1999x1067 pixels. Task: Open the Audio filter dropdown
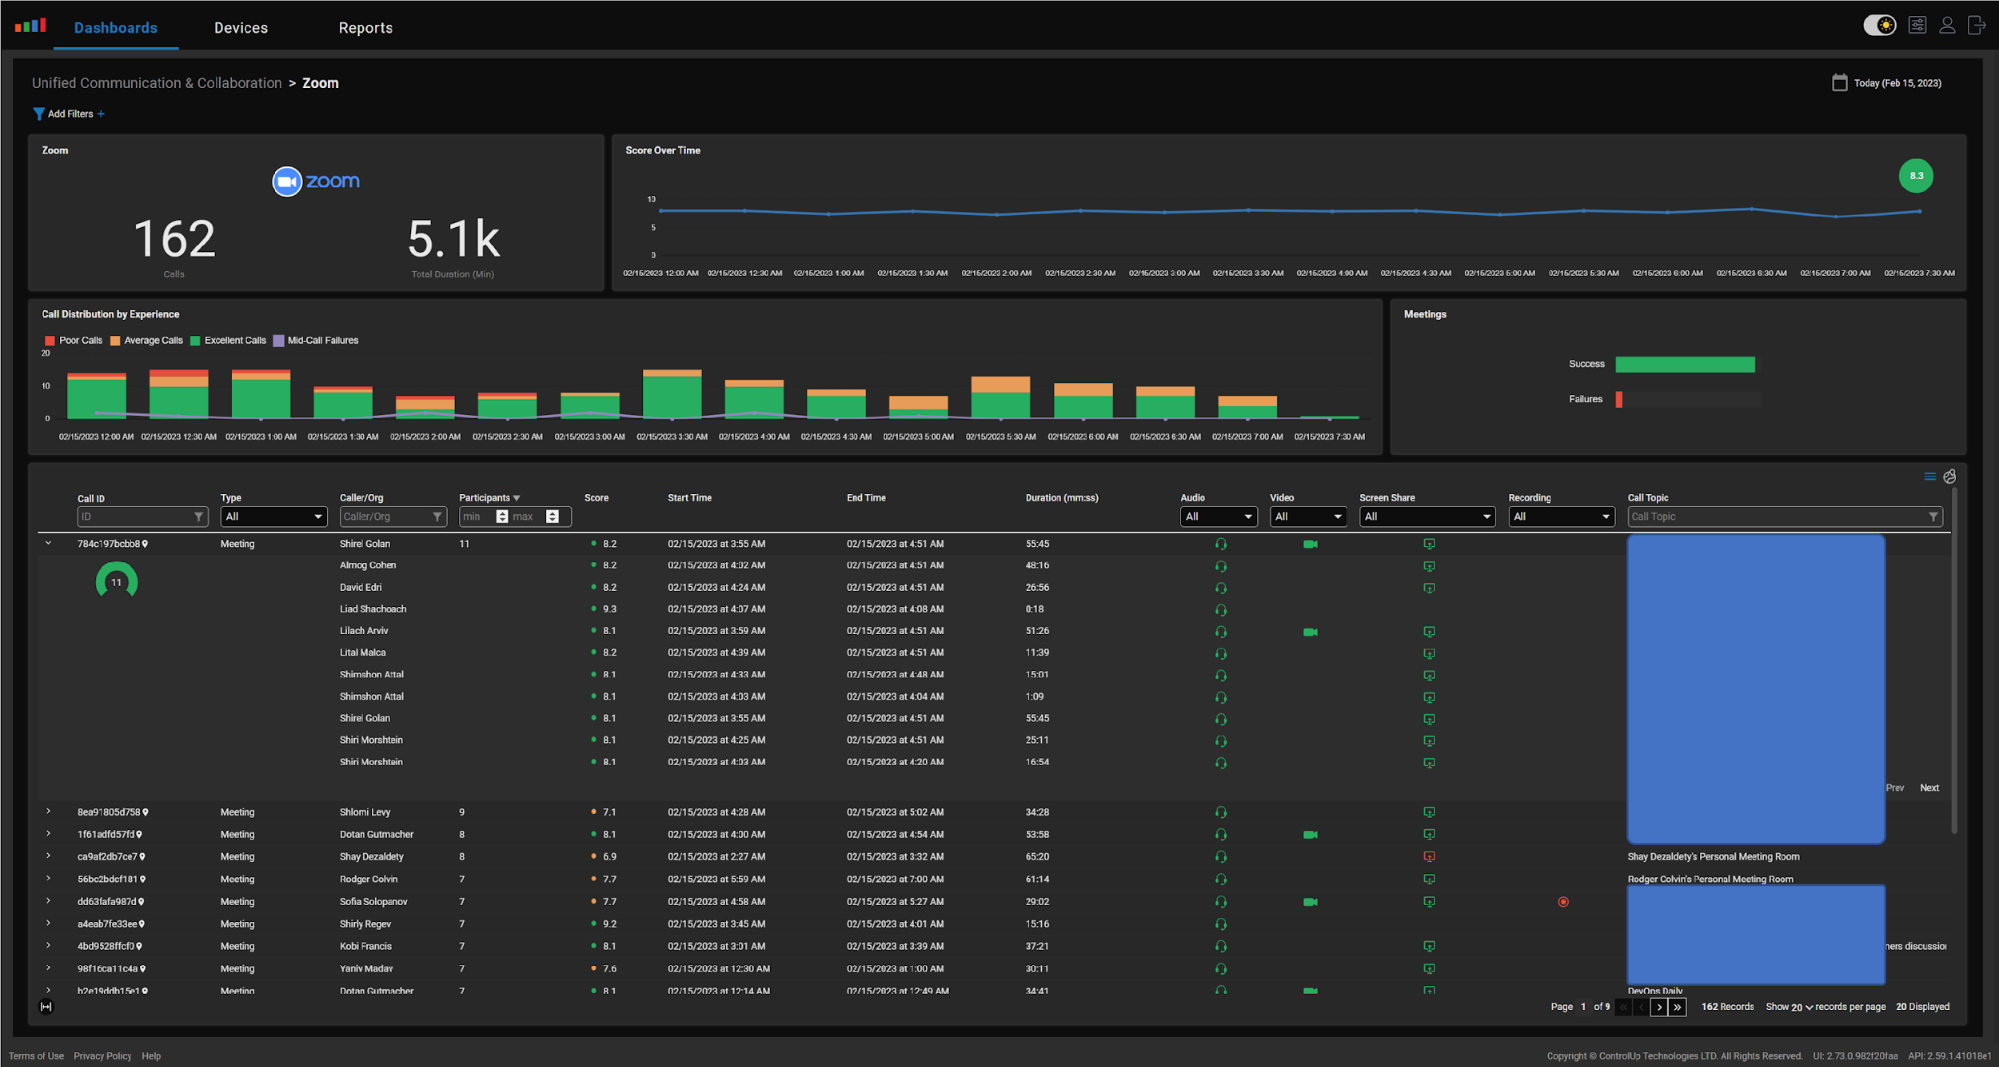click(x=1218, y=517)
